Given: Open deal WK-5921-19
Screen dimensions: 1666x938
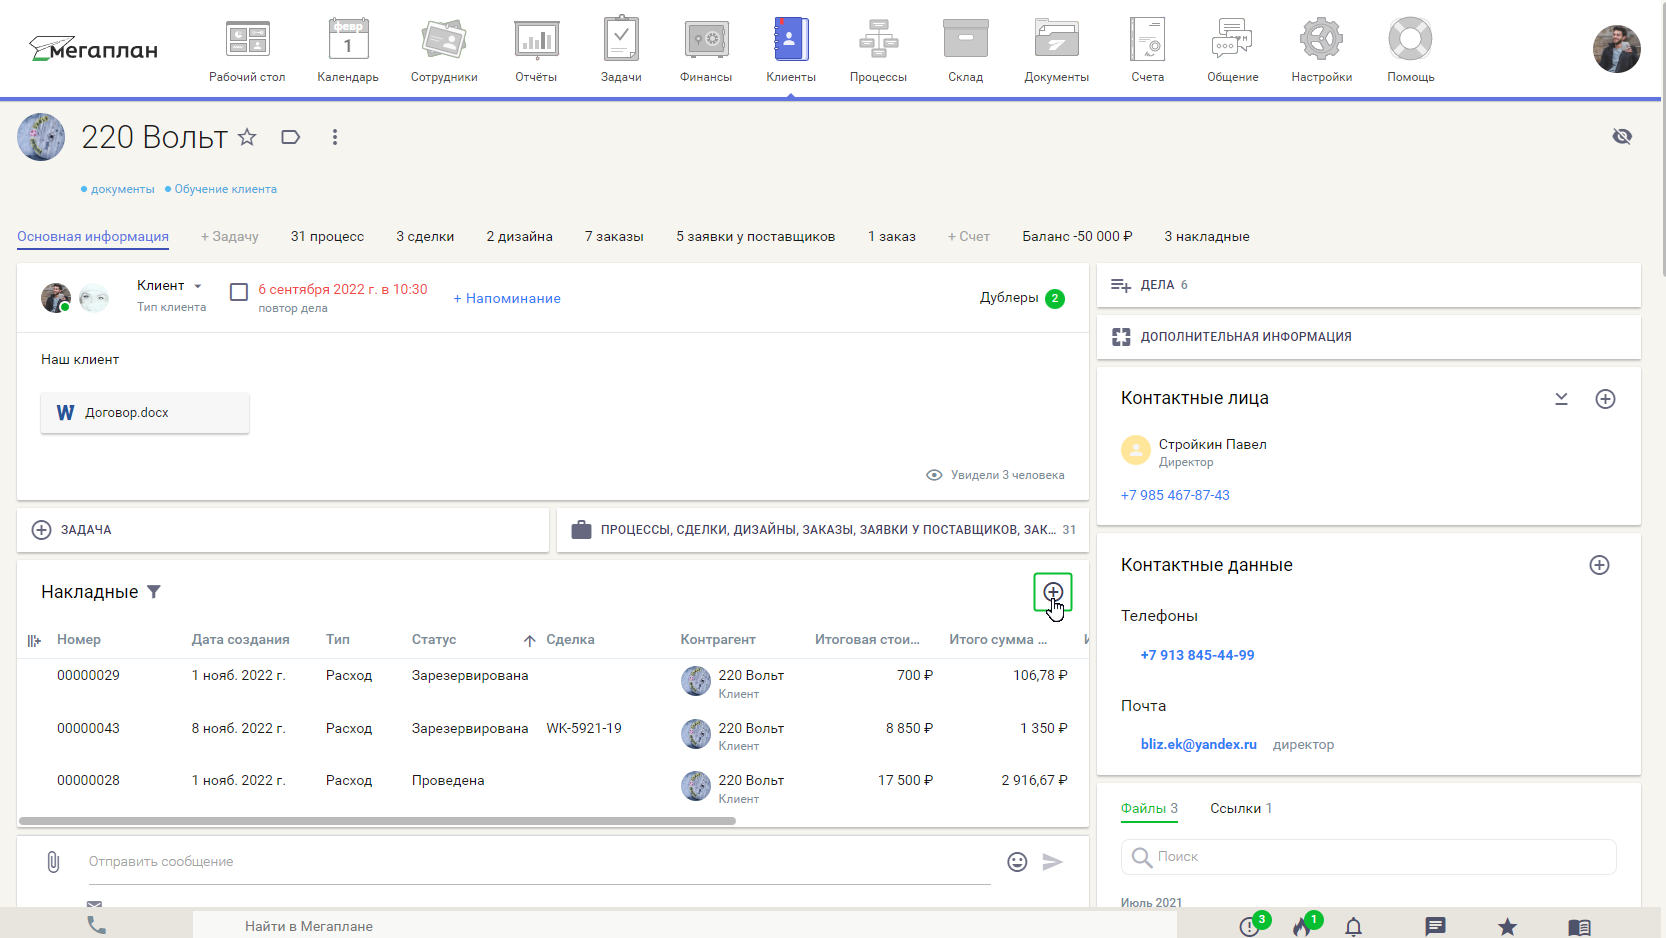Looking at the screenshot, I should (584, 728).
